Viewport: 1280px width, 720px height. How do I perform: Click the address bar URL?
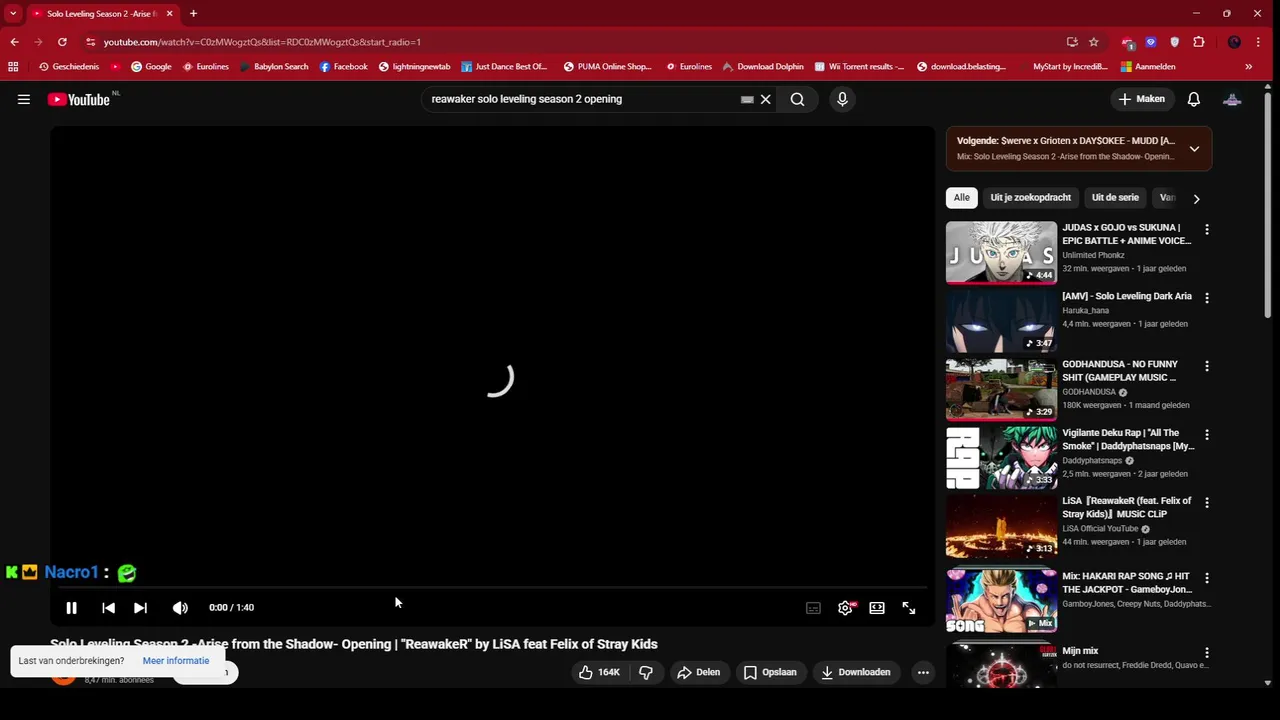[x=262, y=42]
